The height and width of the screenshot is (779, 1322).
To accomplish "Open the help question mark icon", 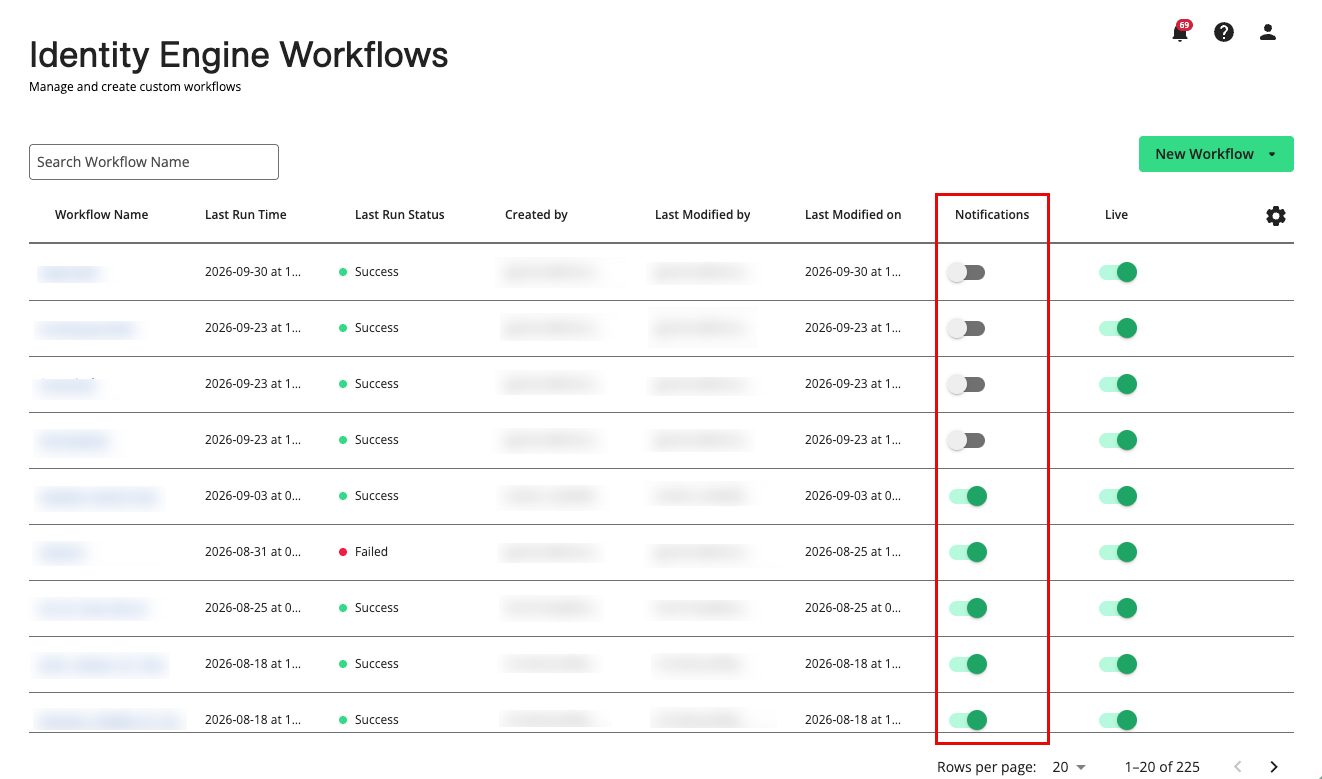I will coord(1224,32).
